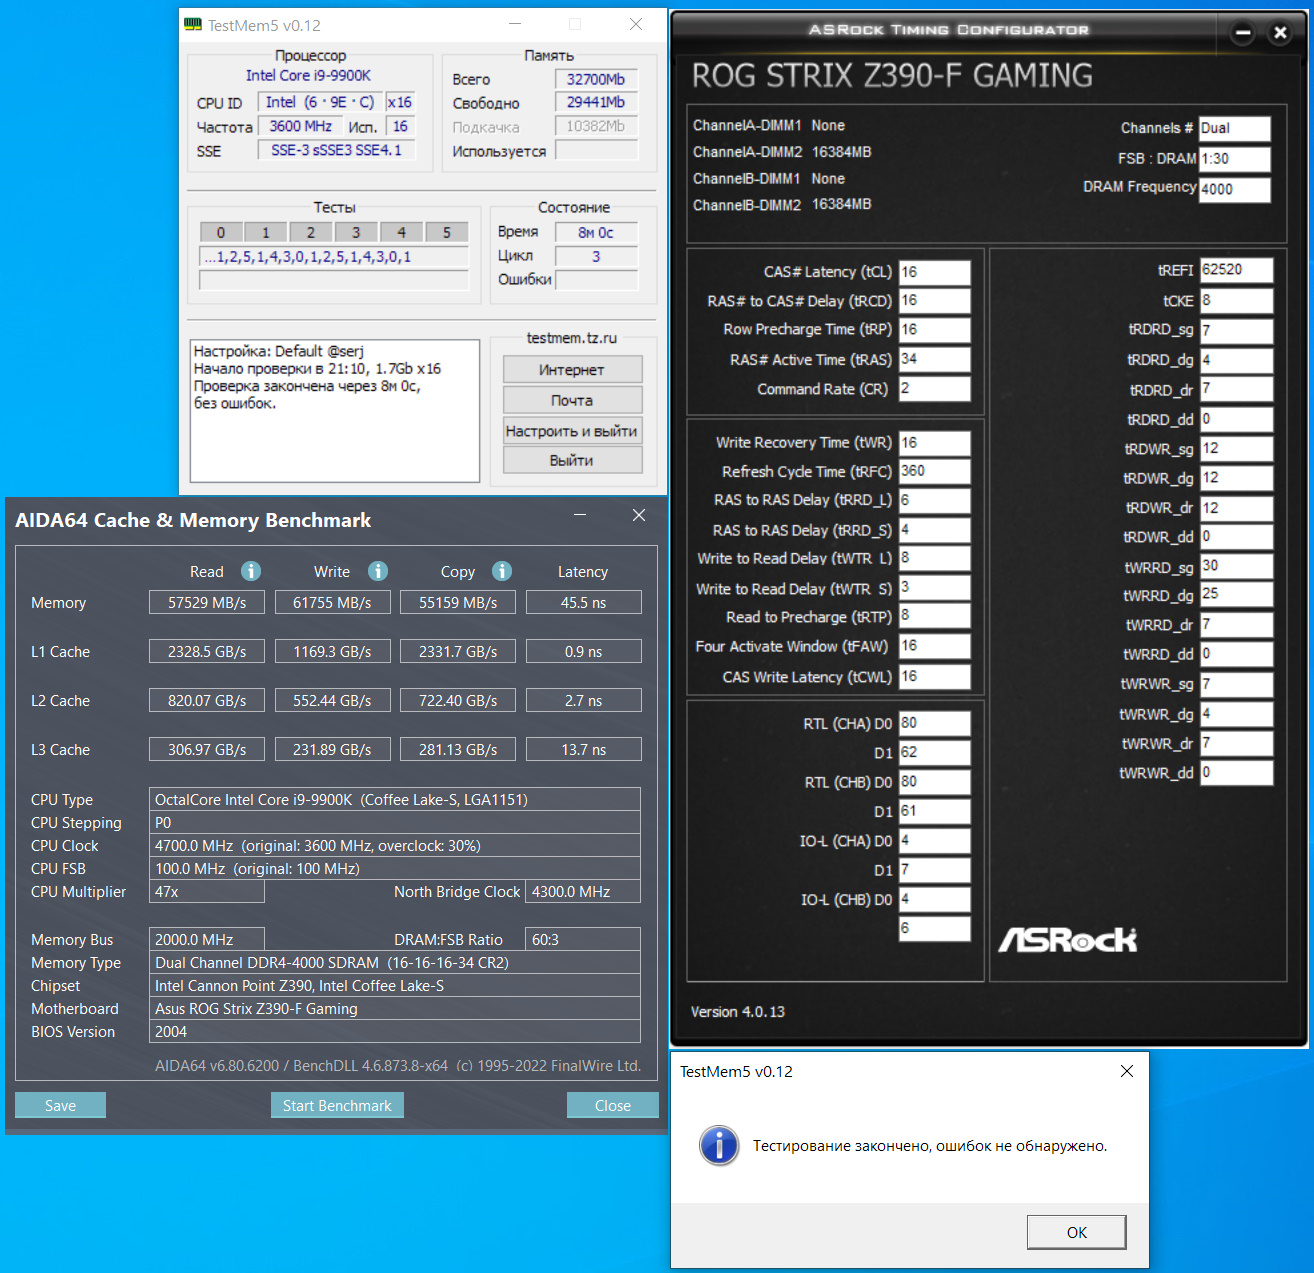Click the Memory Type DDR4-4000 field
The height and width of the screenshot is (1273, 1314).
click(x=395, y=963)
